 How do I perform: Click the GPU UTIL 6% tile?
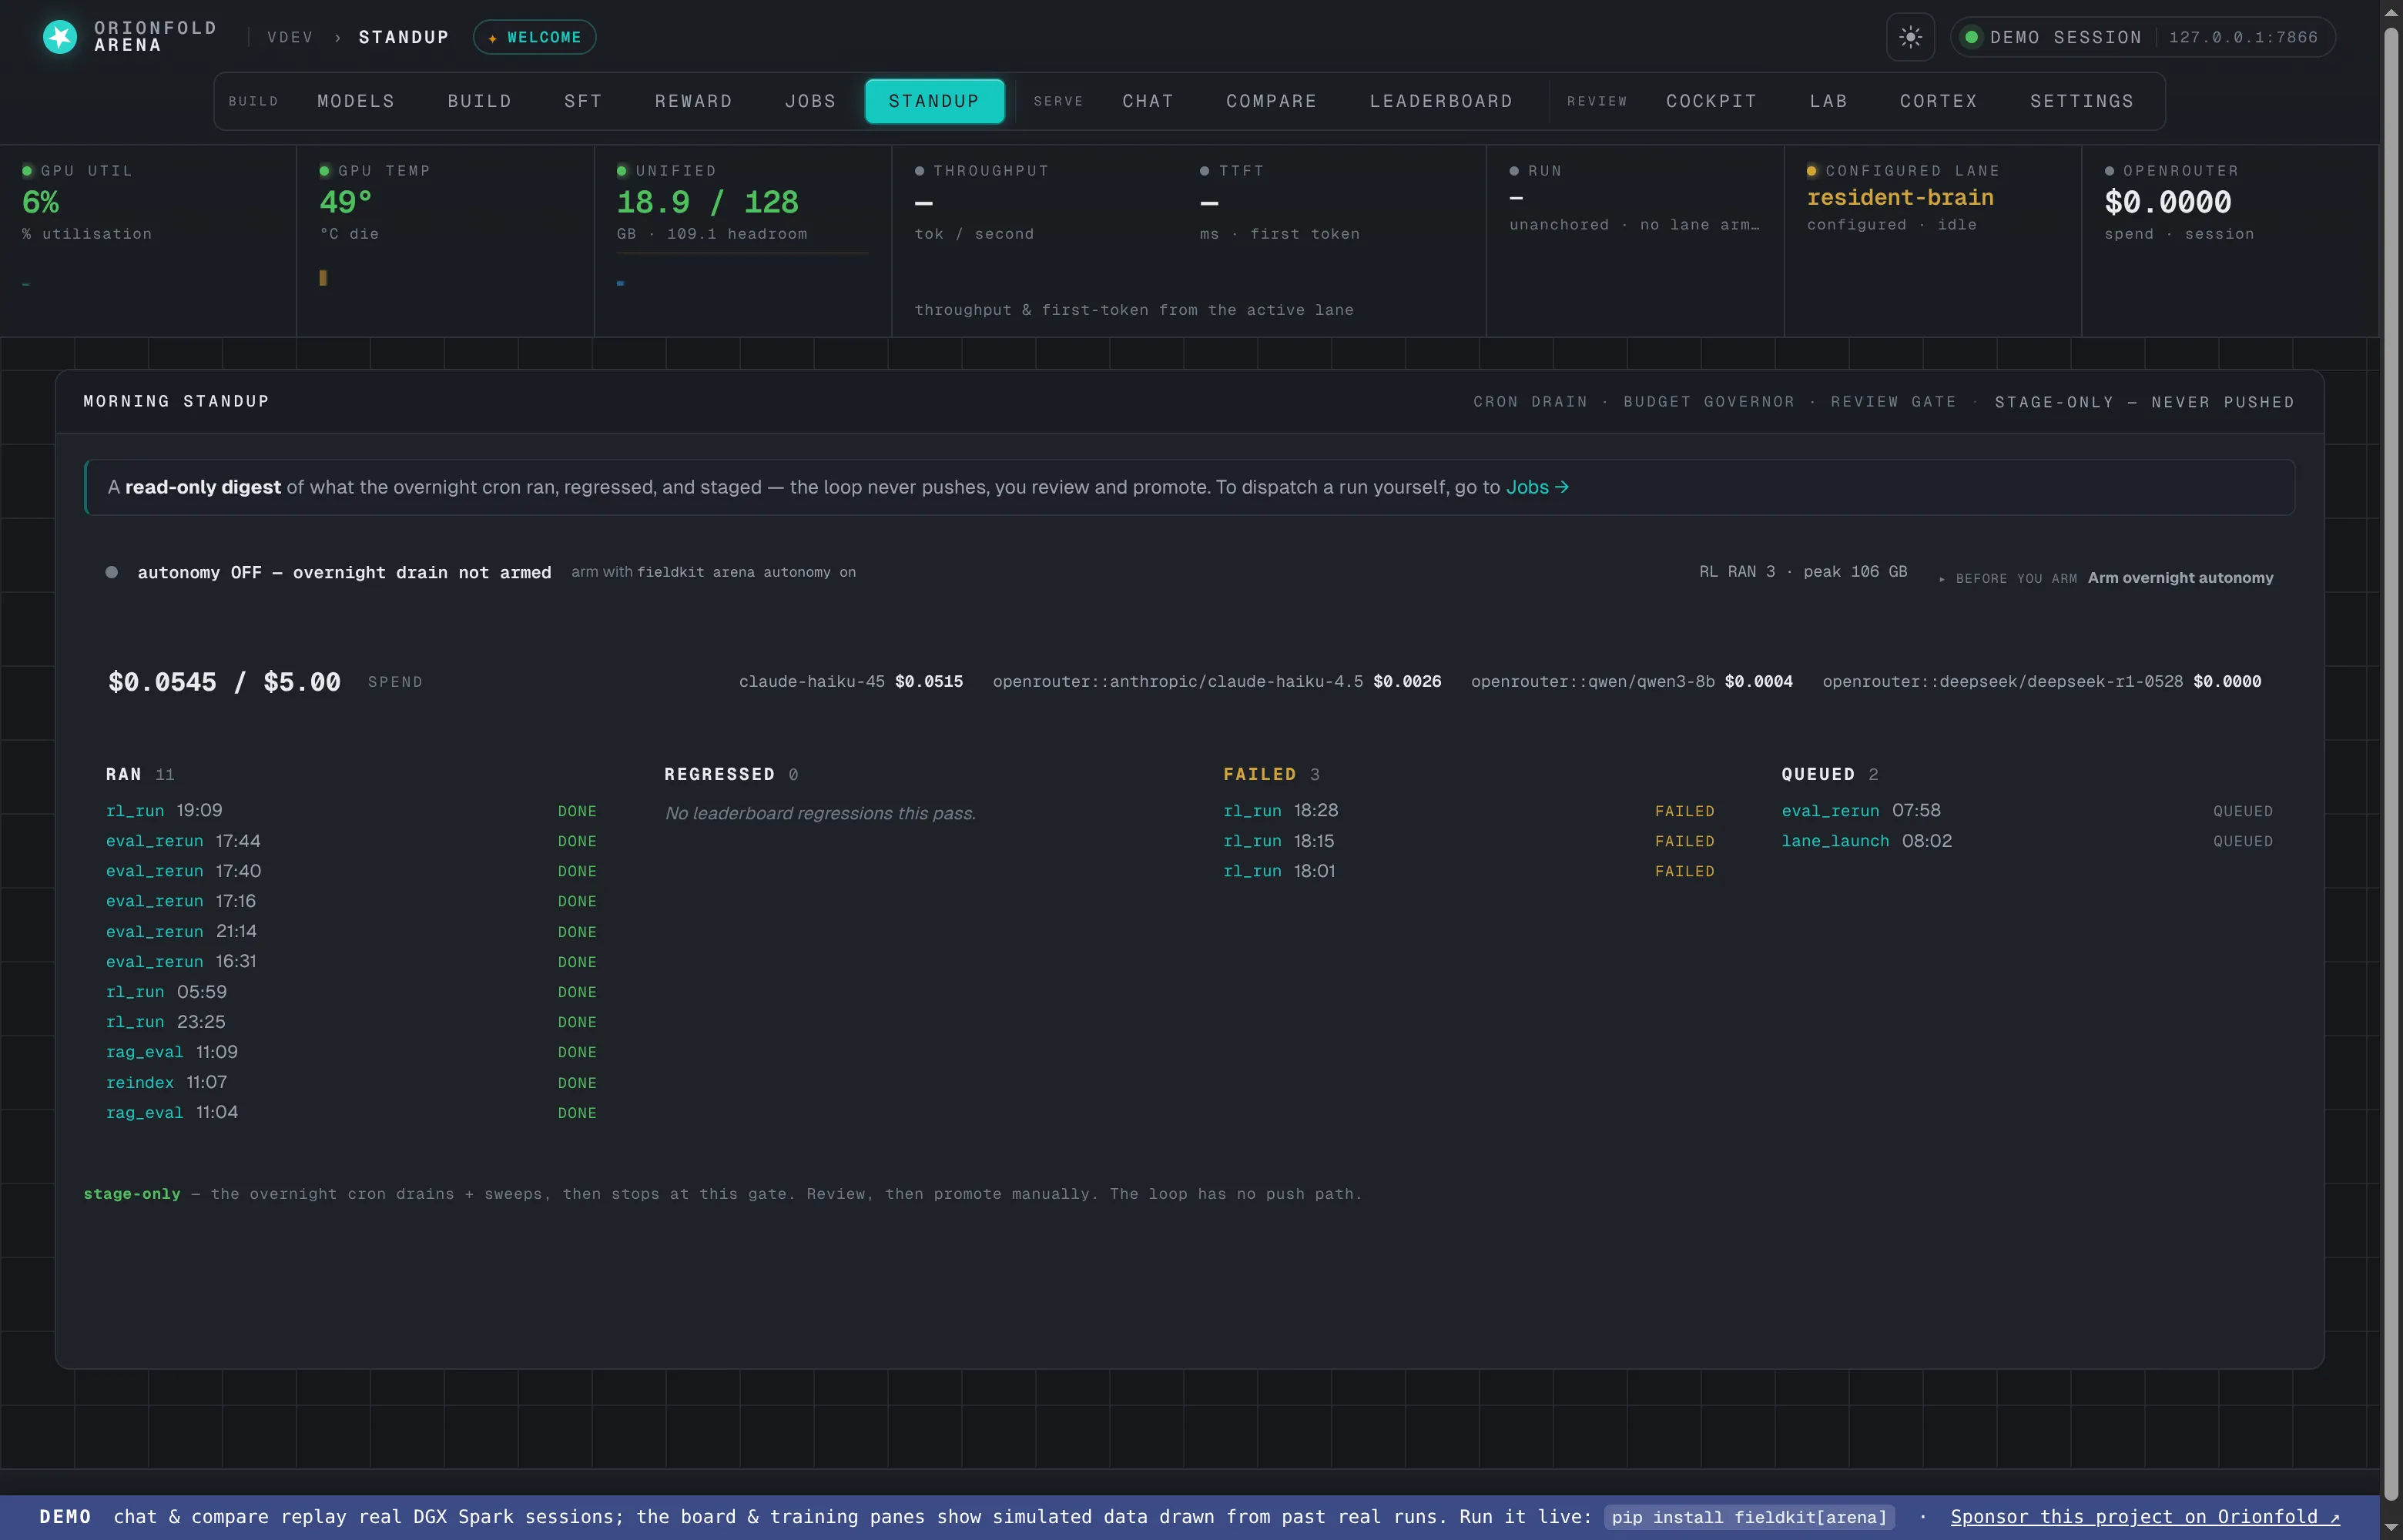coord(148,240)
